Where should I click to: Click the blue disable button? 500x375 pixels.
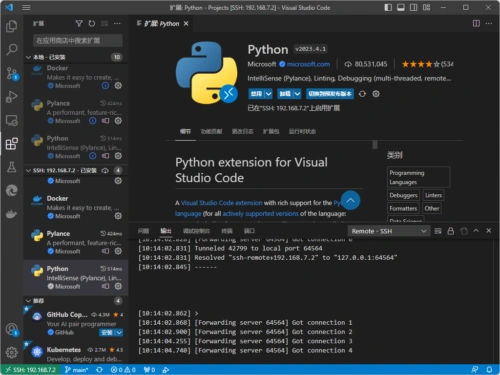coord(256,94)
